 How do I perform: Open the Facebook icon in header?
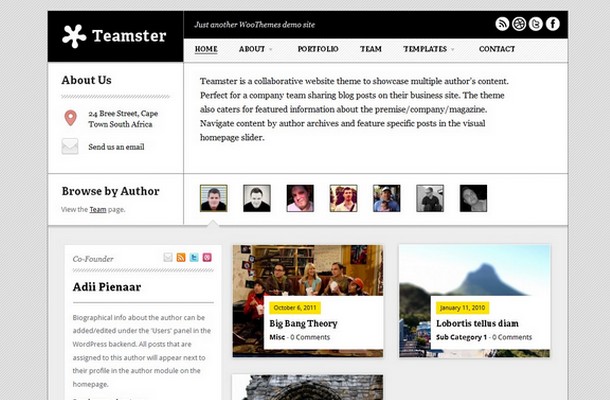coord(552,24)
